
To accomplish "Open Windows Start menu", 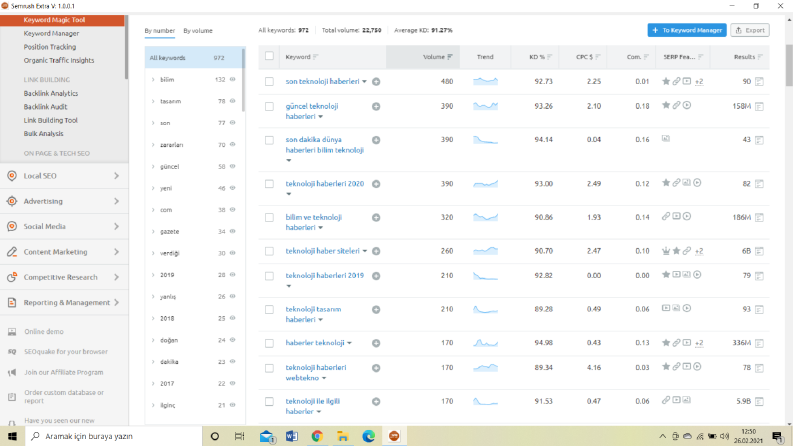I will pos(12,436).
